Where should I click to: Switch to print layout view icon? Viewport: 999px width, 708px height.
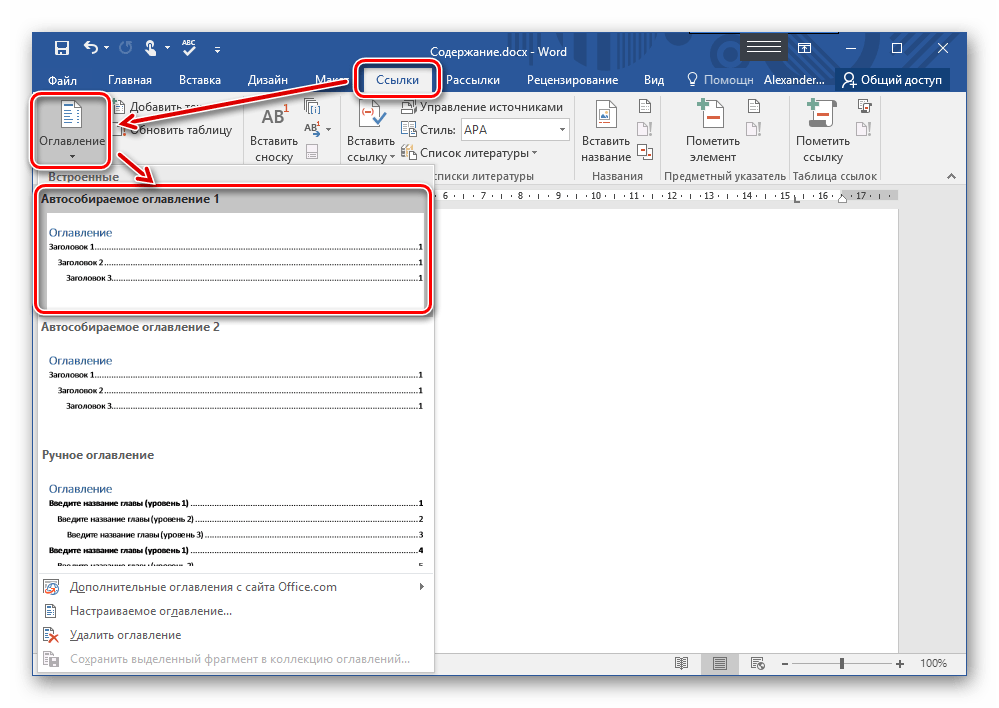point(720,663)
